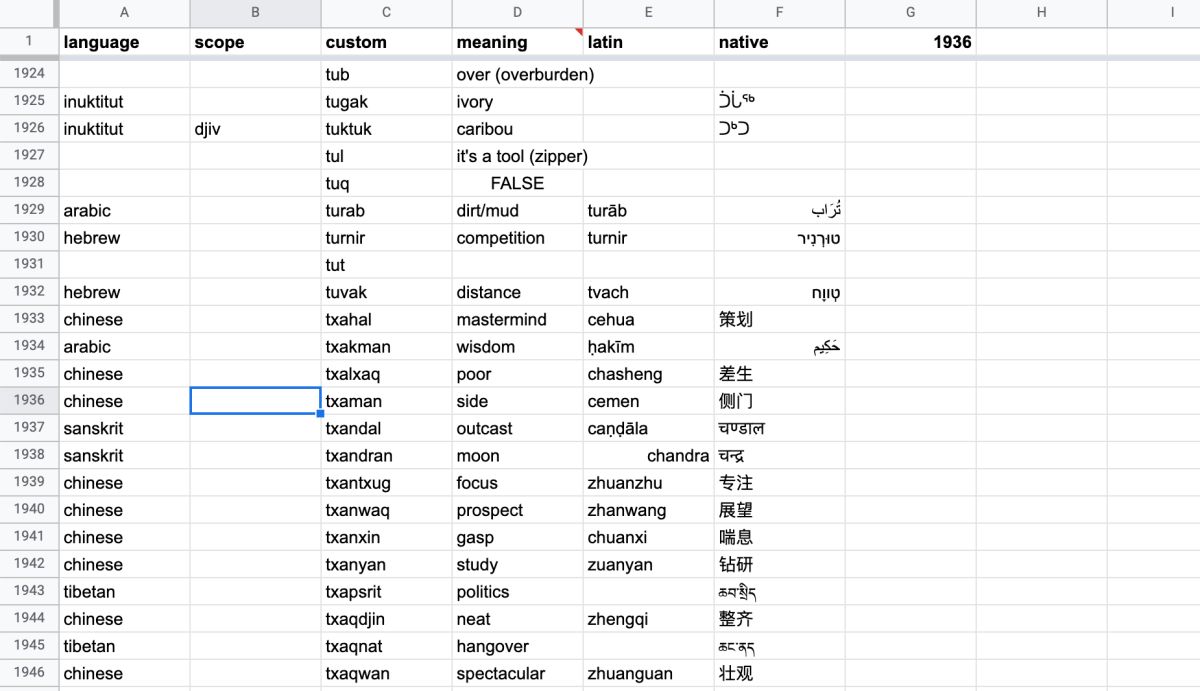1200x691 pixels.
Task: Select the 'tuq' cell
Action: pyautogui.click(x=387, y=183)
